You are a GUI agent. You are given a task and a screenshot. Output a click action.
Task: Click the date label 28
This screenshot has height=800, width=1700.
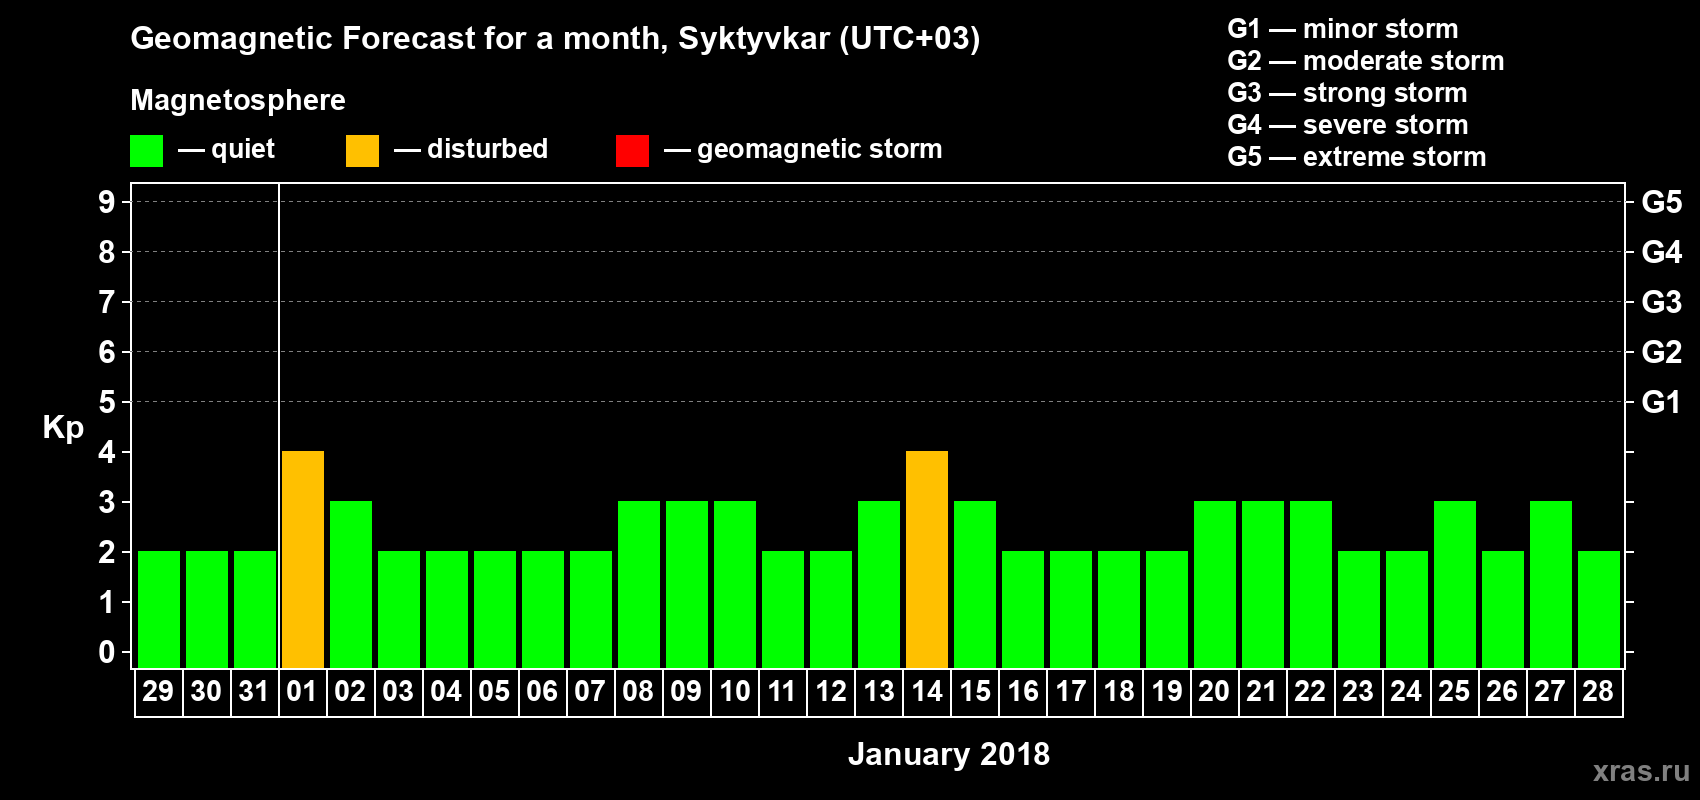point(1598,691)
